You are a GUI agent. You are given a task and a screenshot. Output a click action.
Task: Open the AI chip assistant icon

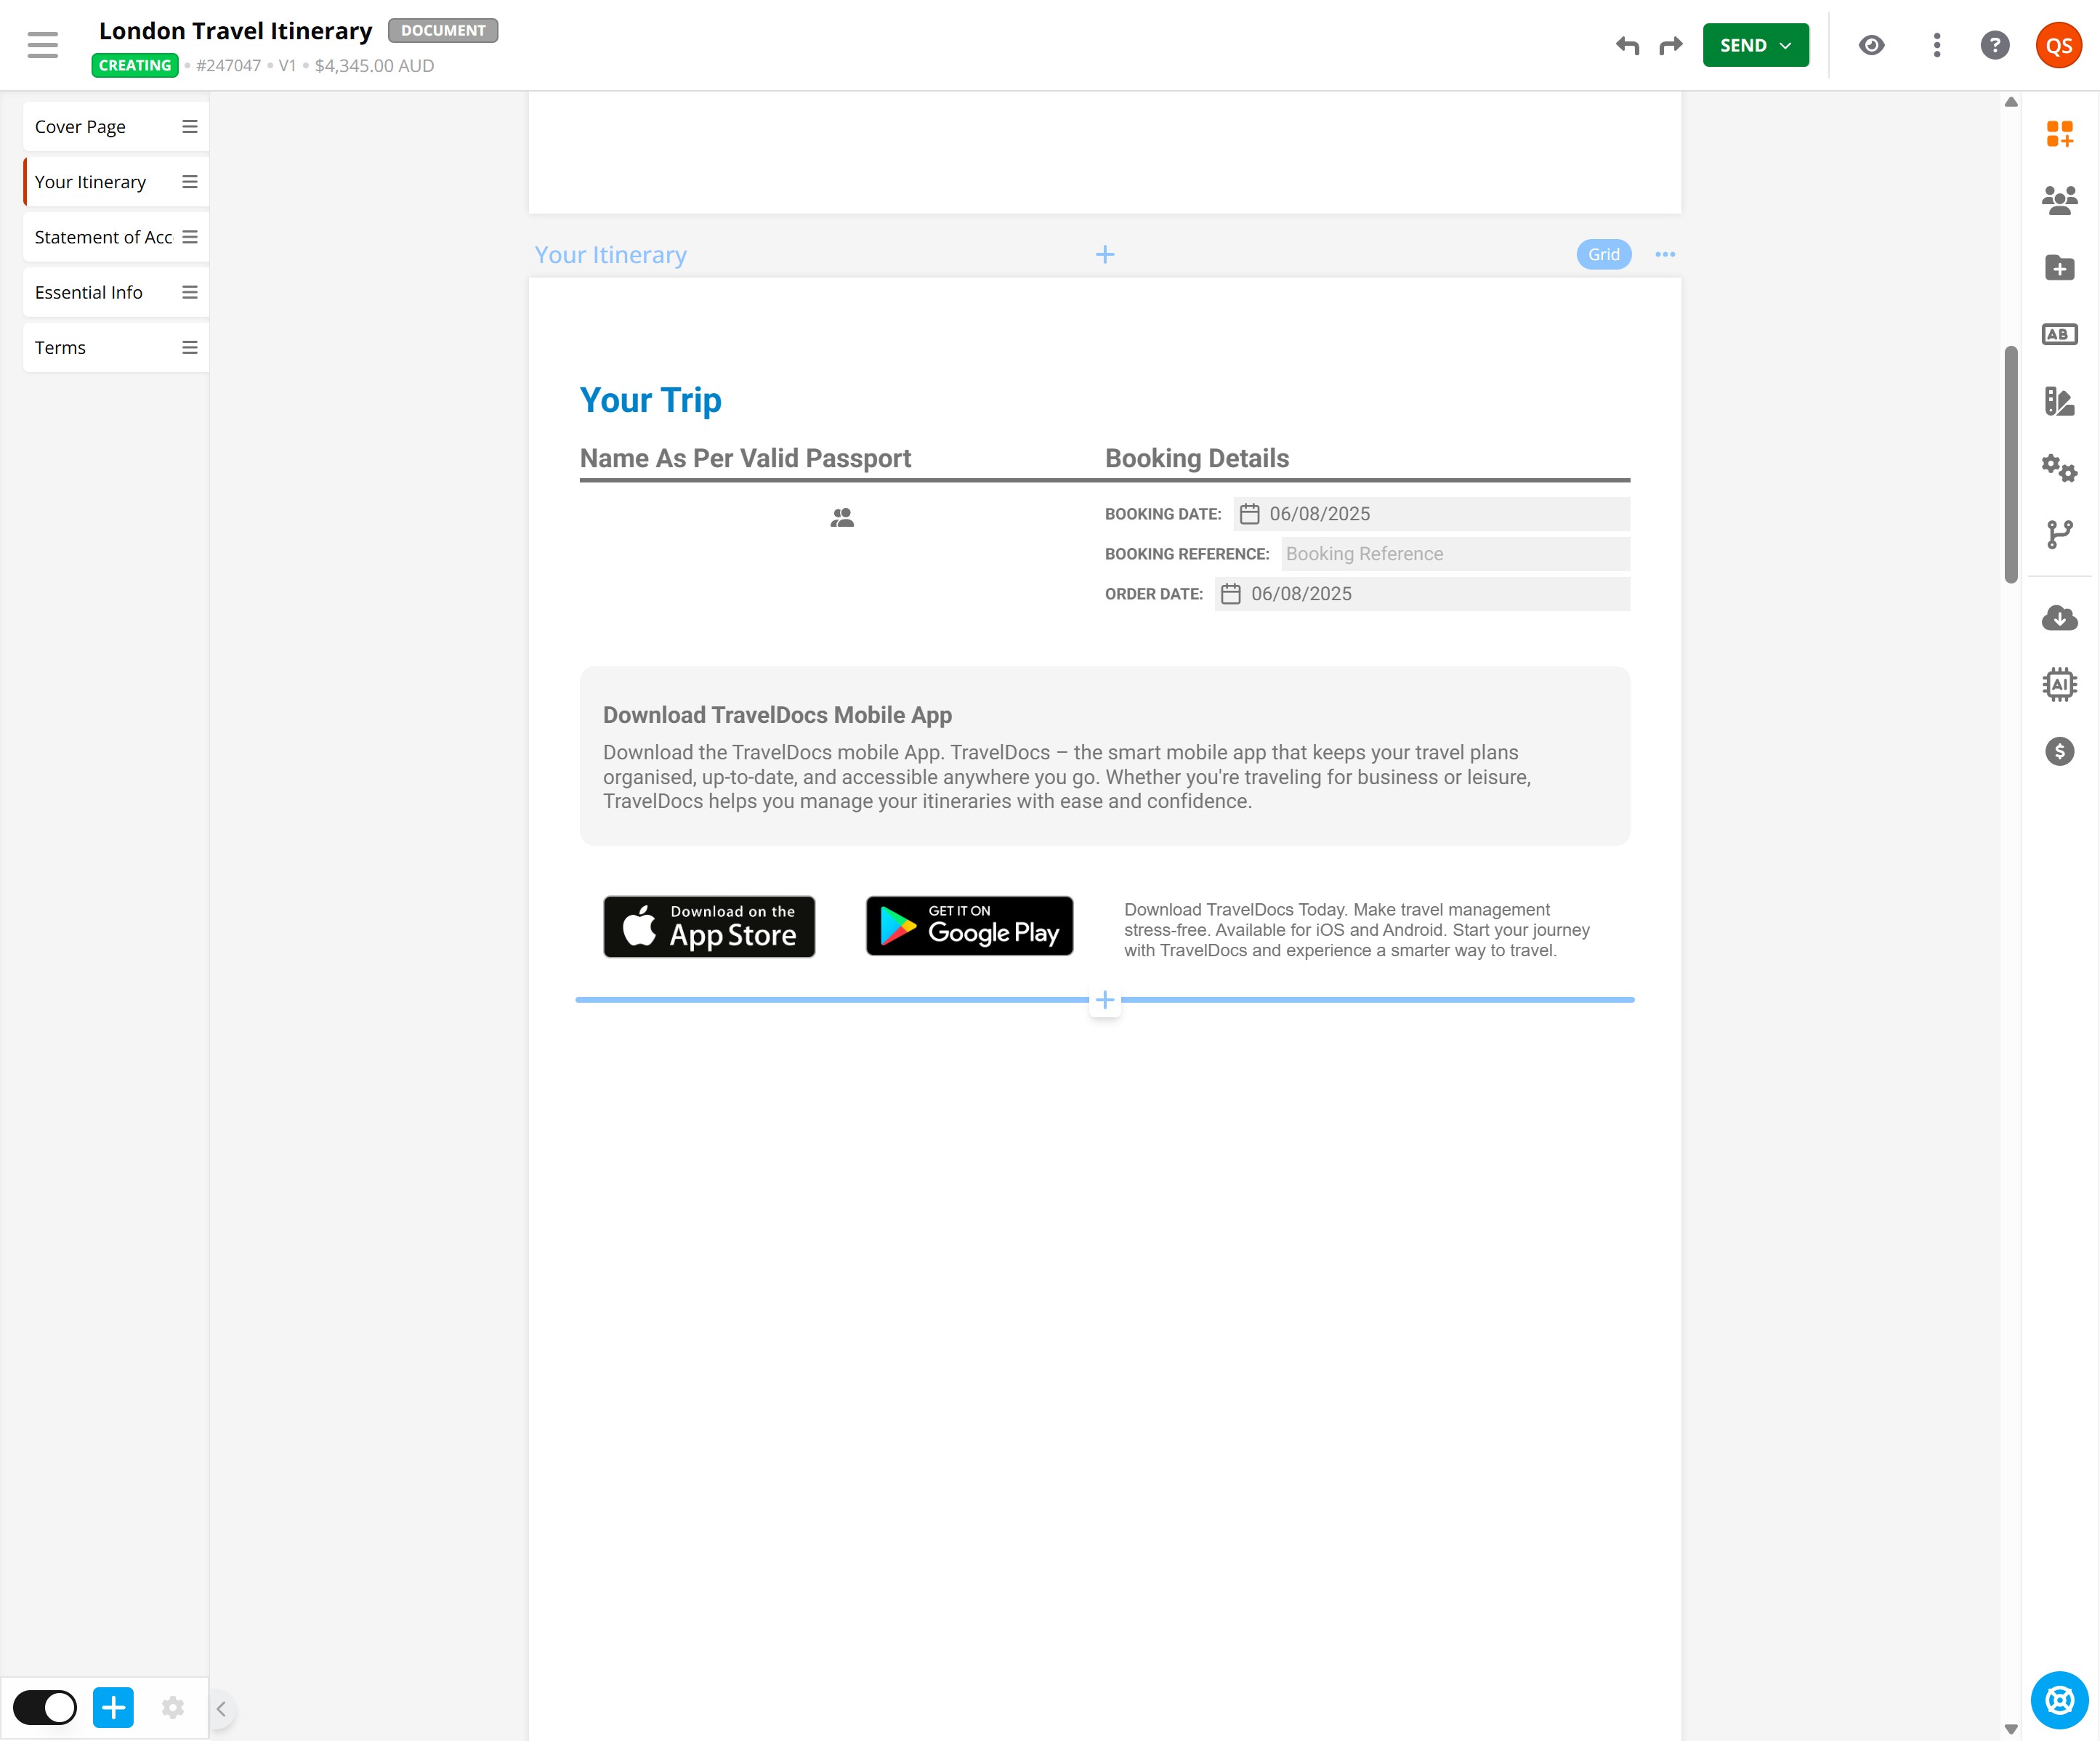click(2059, 685)
